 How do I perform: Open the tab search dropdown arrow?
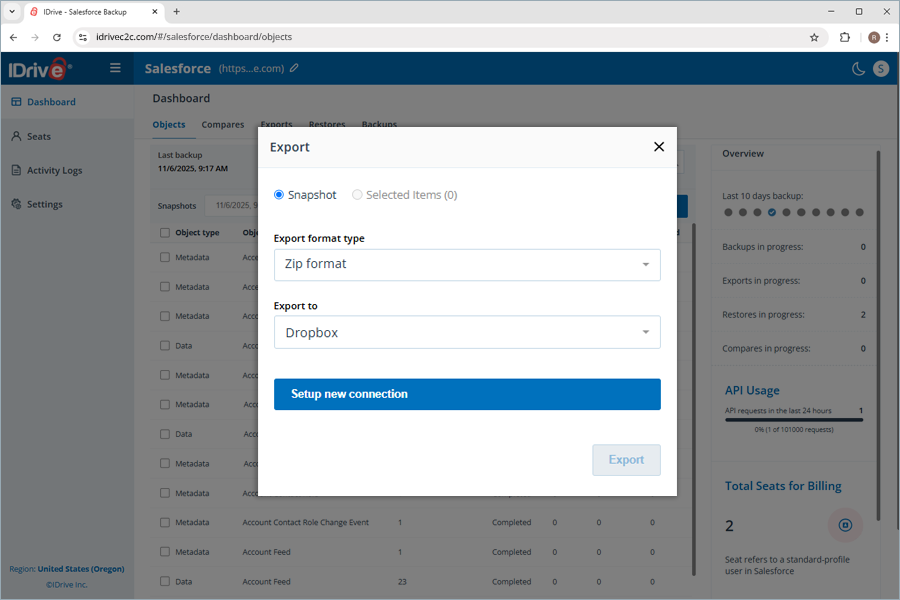(x=11, y=11)
